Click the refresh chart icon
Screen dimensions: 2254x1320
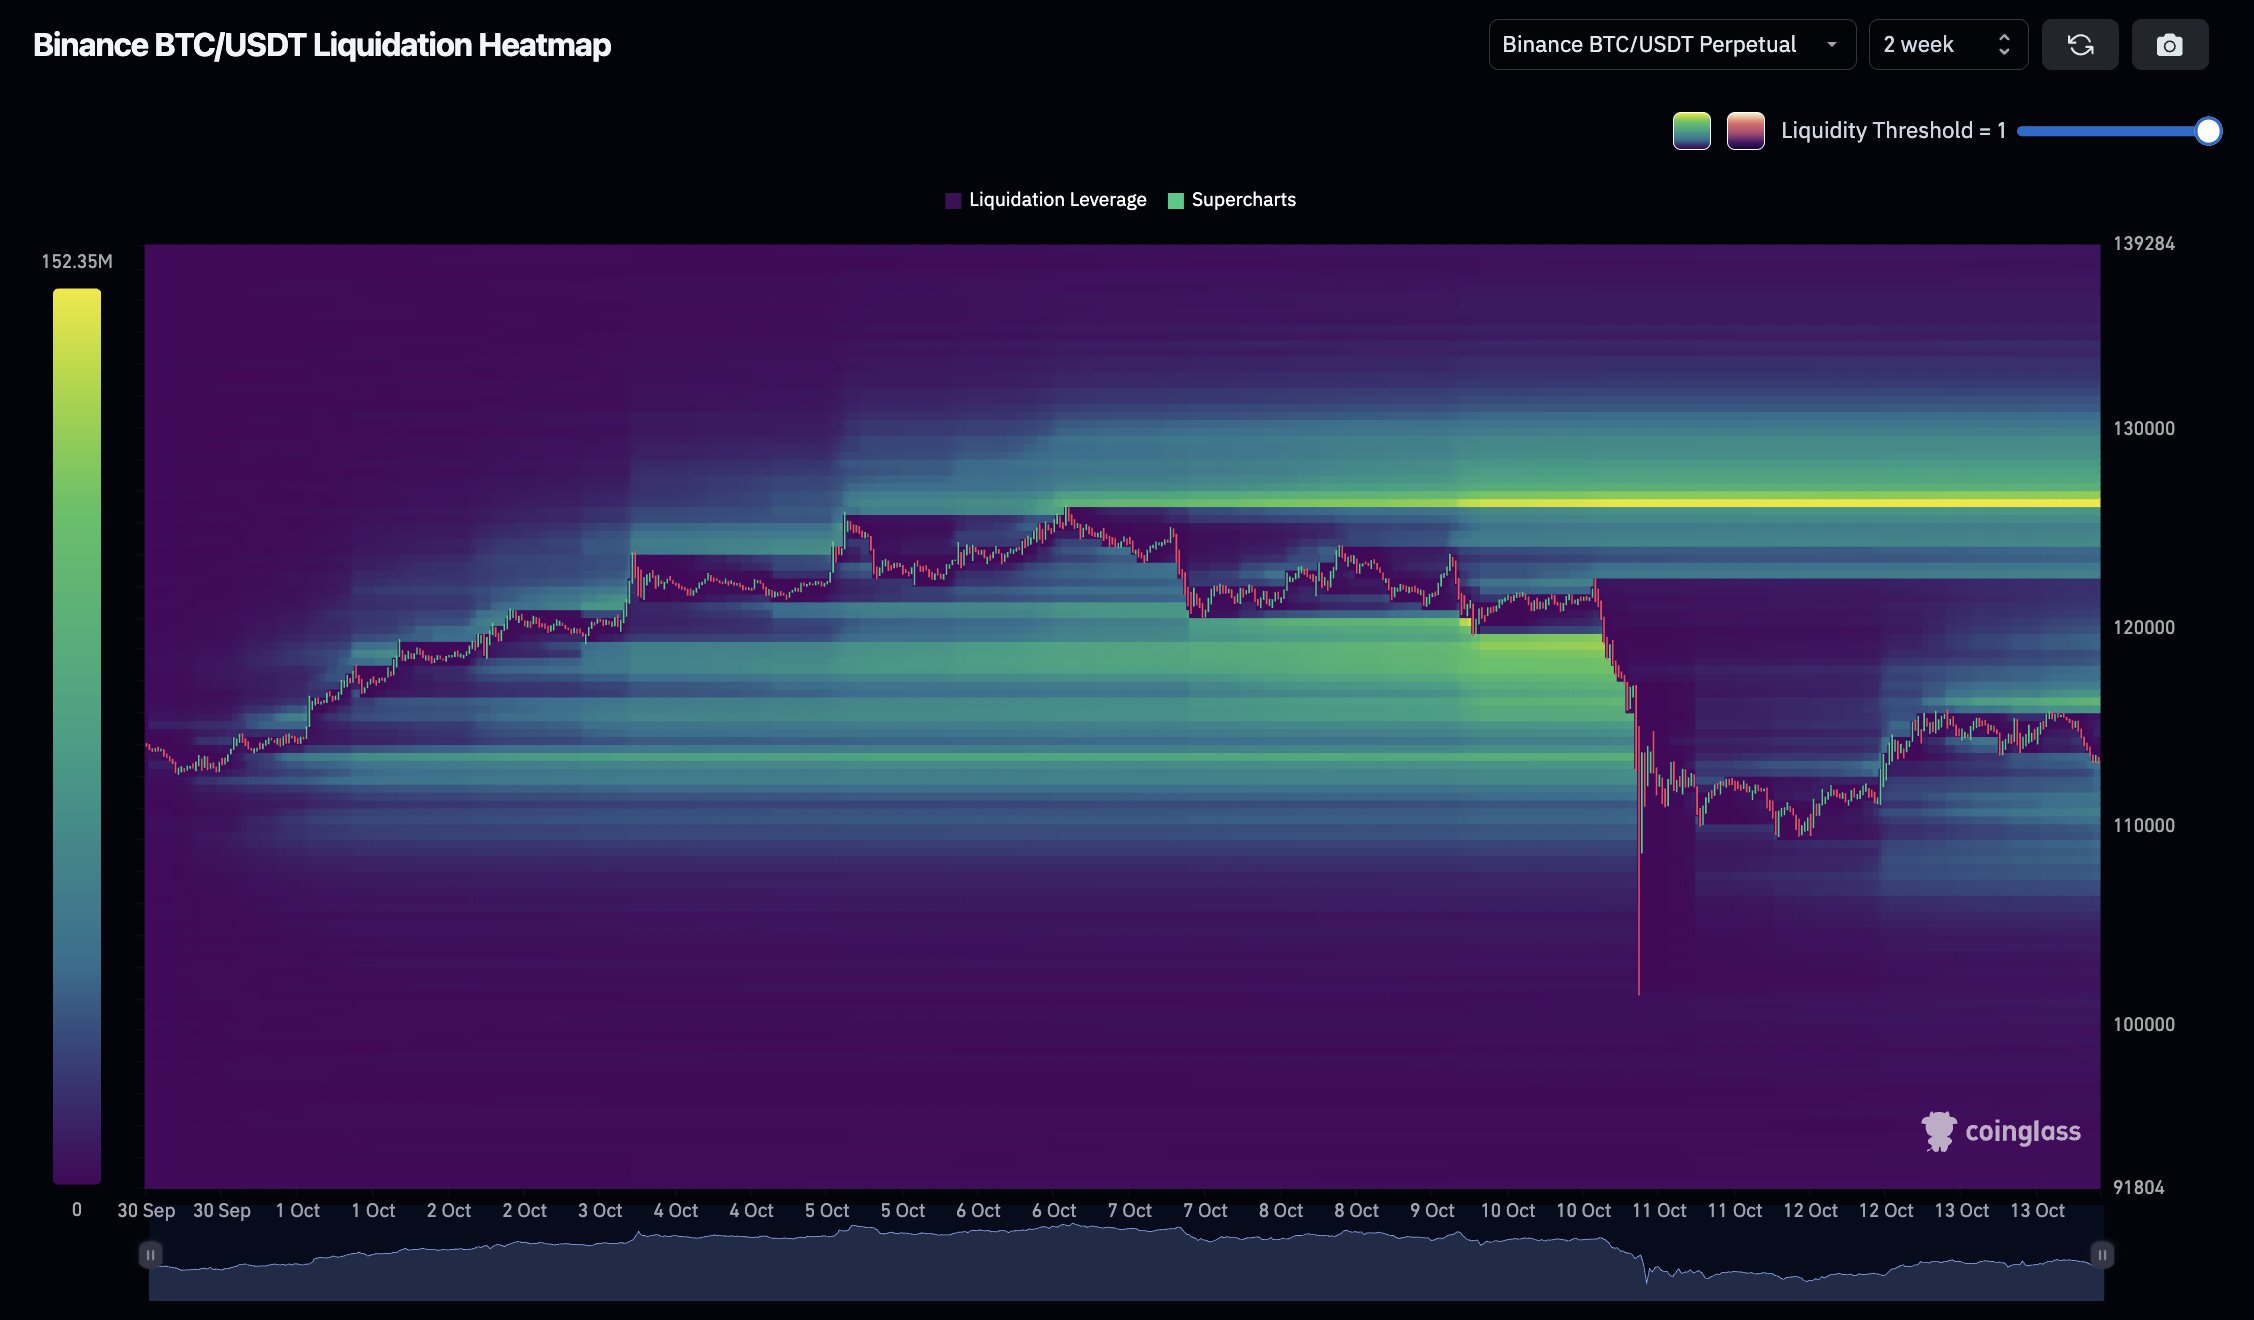tap(2080, 45)
